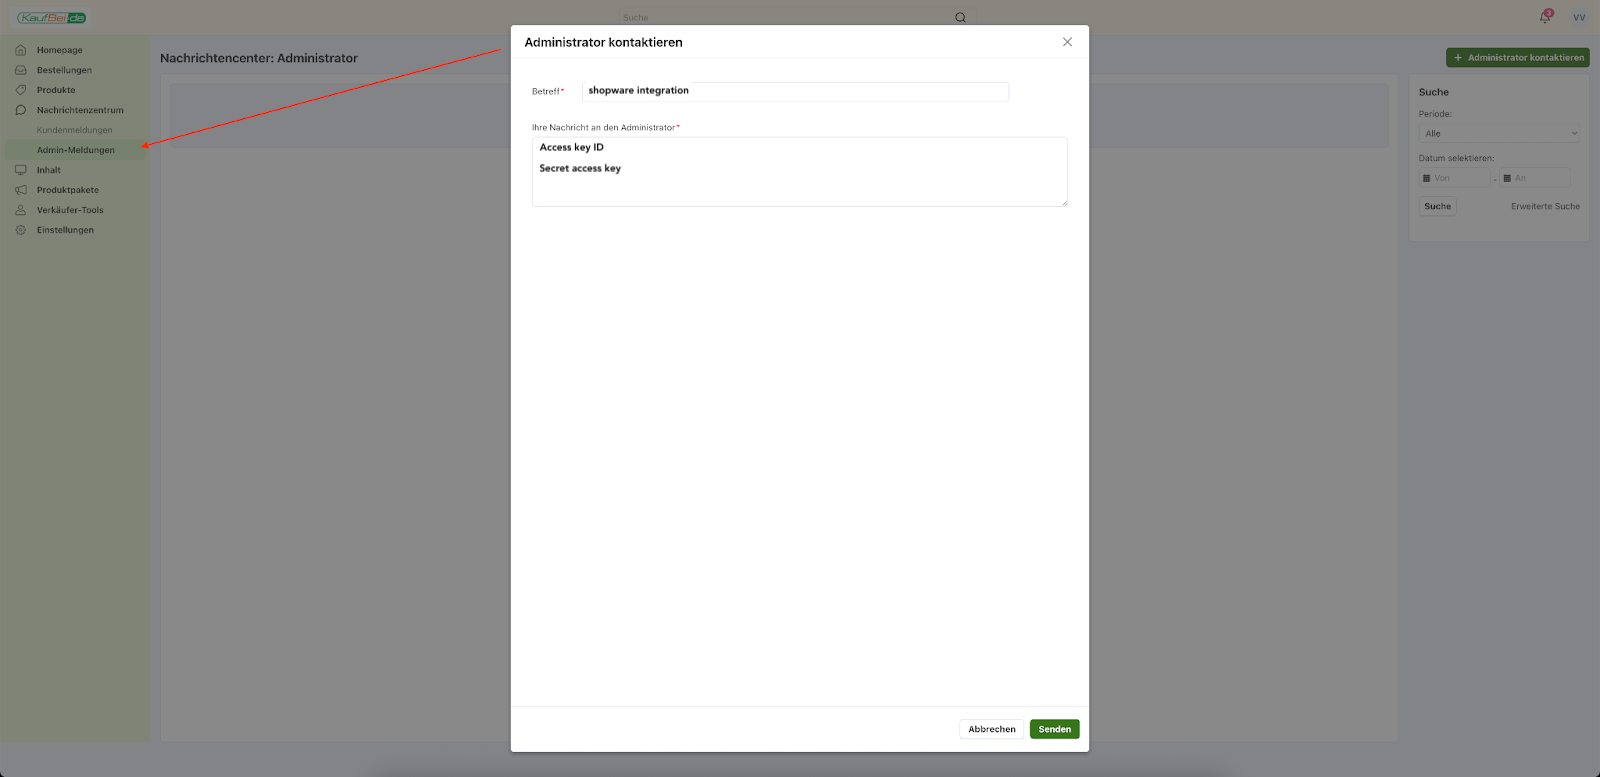Close the Administrator kontaktieren dialog
The height and width of the screenshot is (777, 1600).
point(1067,42)
